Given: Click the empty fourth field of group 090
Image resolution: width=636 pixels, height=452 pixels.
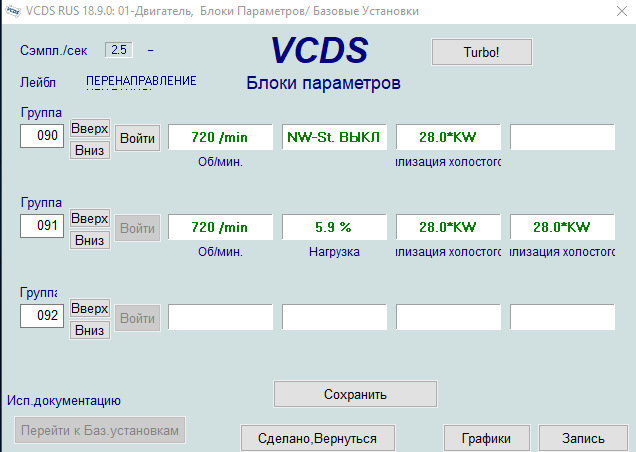Looking at the screenshot, I should [x=562, y=137].
